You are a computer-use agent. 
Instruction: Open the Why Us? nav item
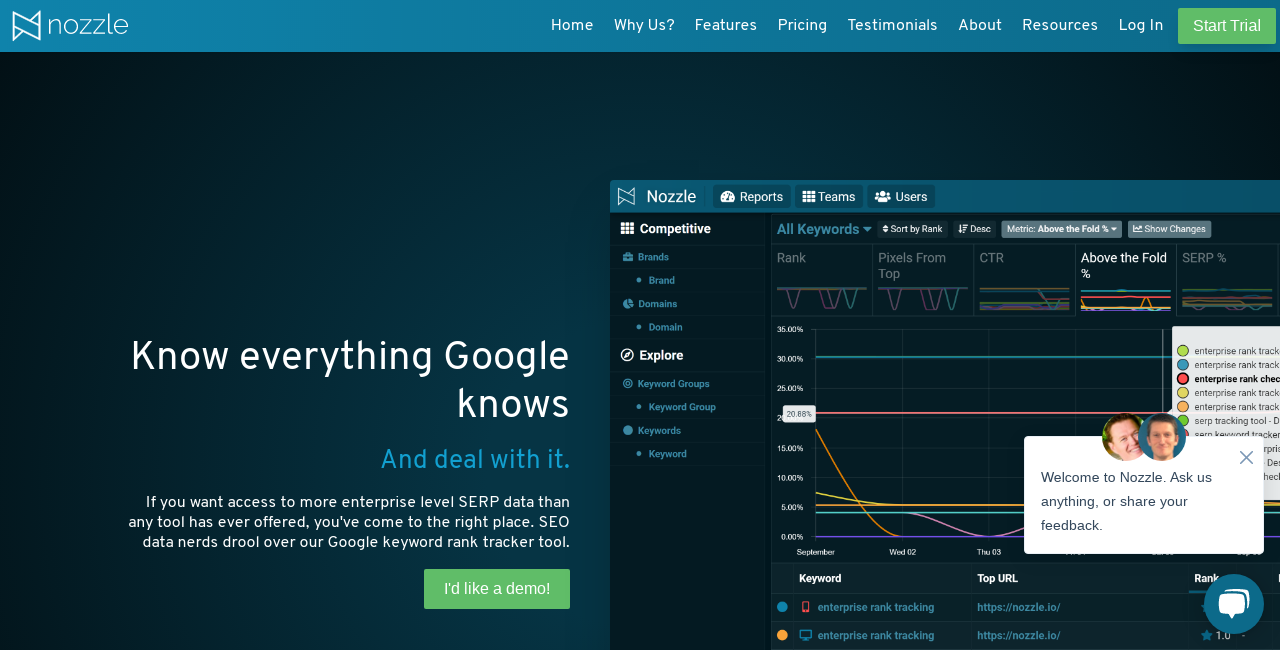pos(644,26)
